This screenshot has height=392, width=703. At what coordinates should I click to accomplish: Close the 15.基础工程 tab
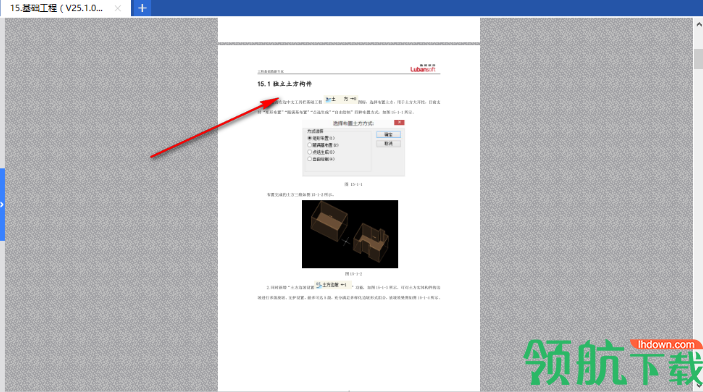pos(117,8)
